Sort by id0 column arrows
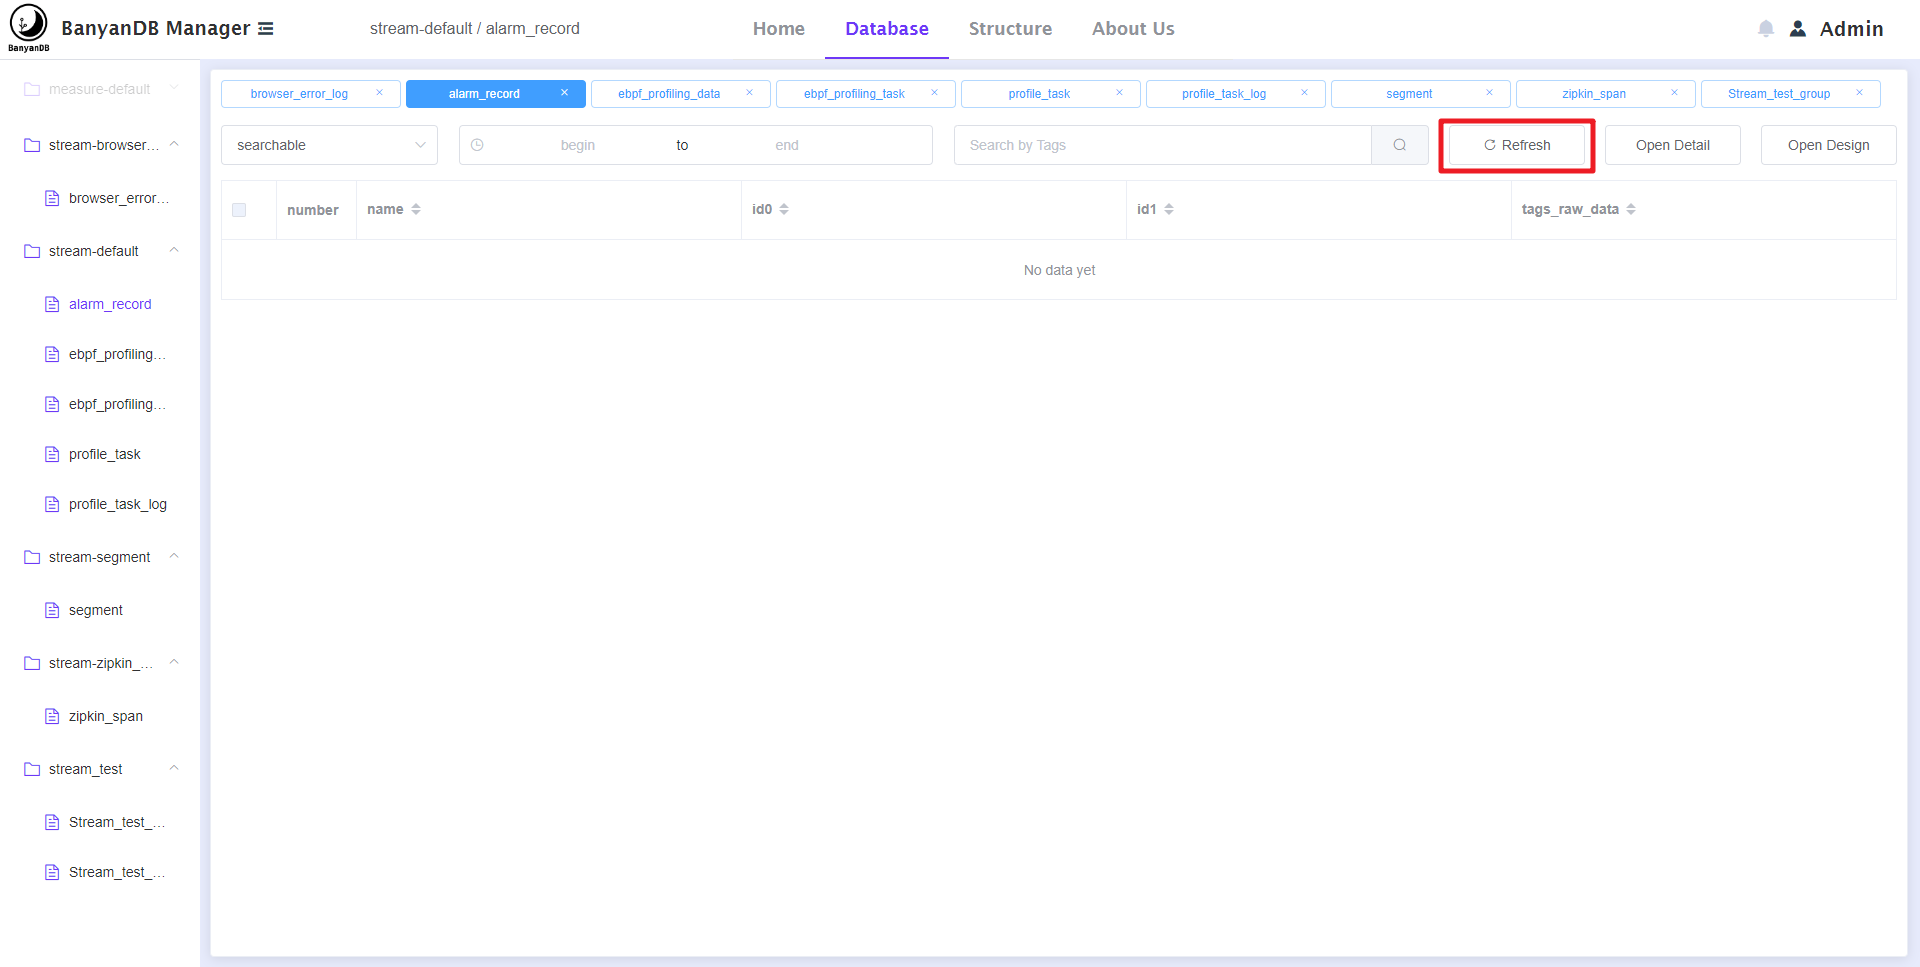The width and height of the screenshot is (1920, 967). click(x=784, y=209)
